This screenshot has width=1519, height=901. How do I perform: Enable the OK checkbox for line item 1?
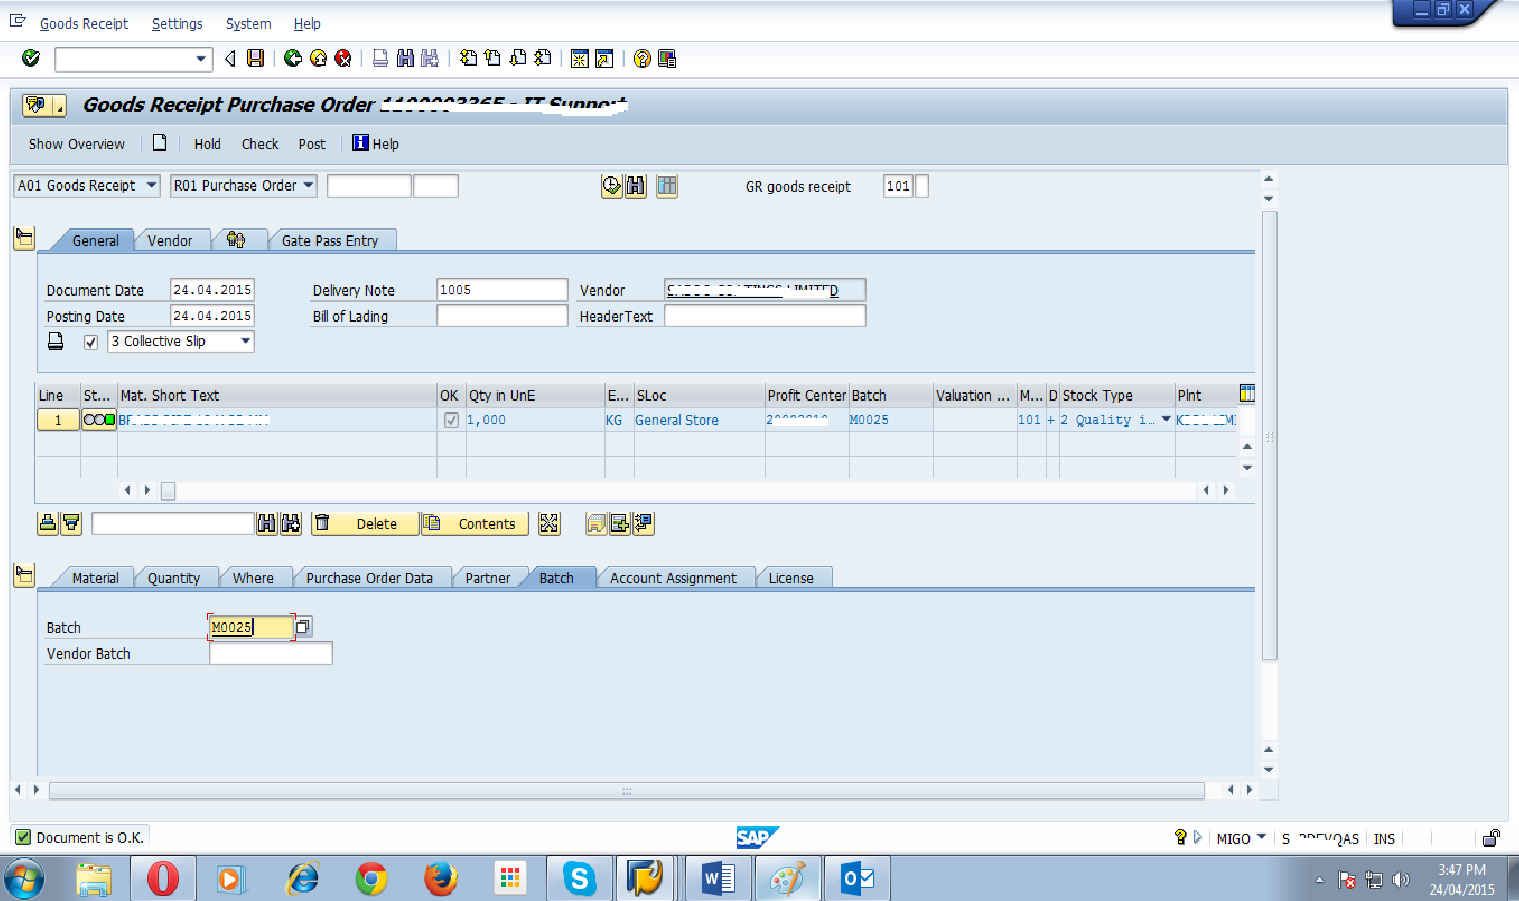(x=450, y=419)
